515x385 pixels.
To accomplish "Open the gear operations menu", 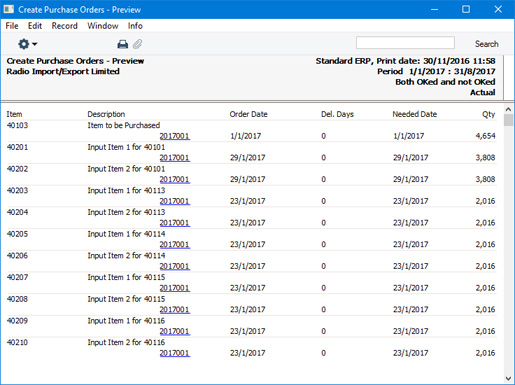I will tap(27, 44).
